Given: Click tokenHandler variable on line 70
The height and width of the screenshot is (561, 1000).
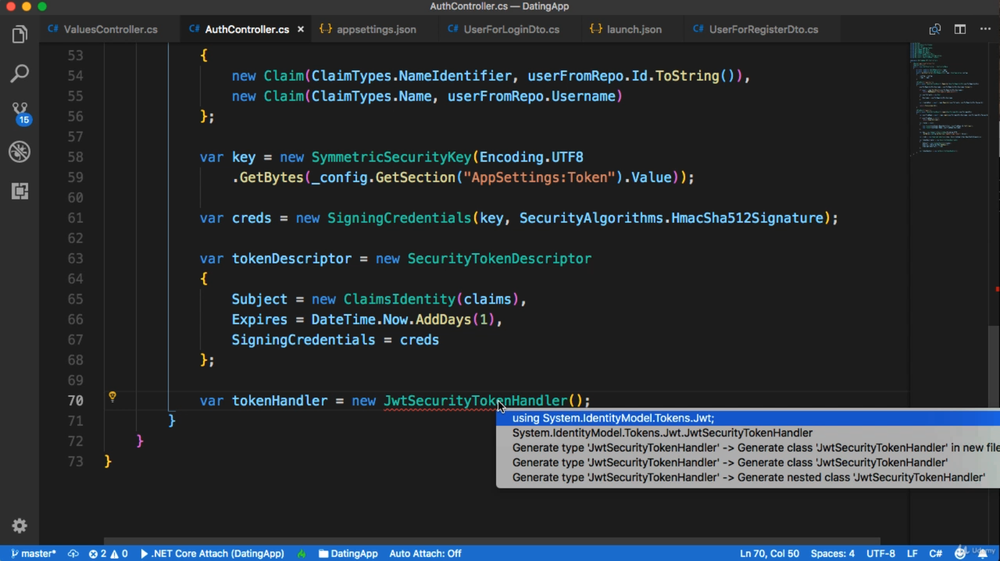Looking at the screenshot, I should coord(279,400).
